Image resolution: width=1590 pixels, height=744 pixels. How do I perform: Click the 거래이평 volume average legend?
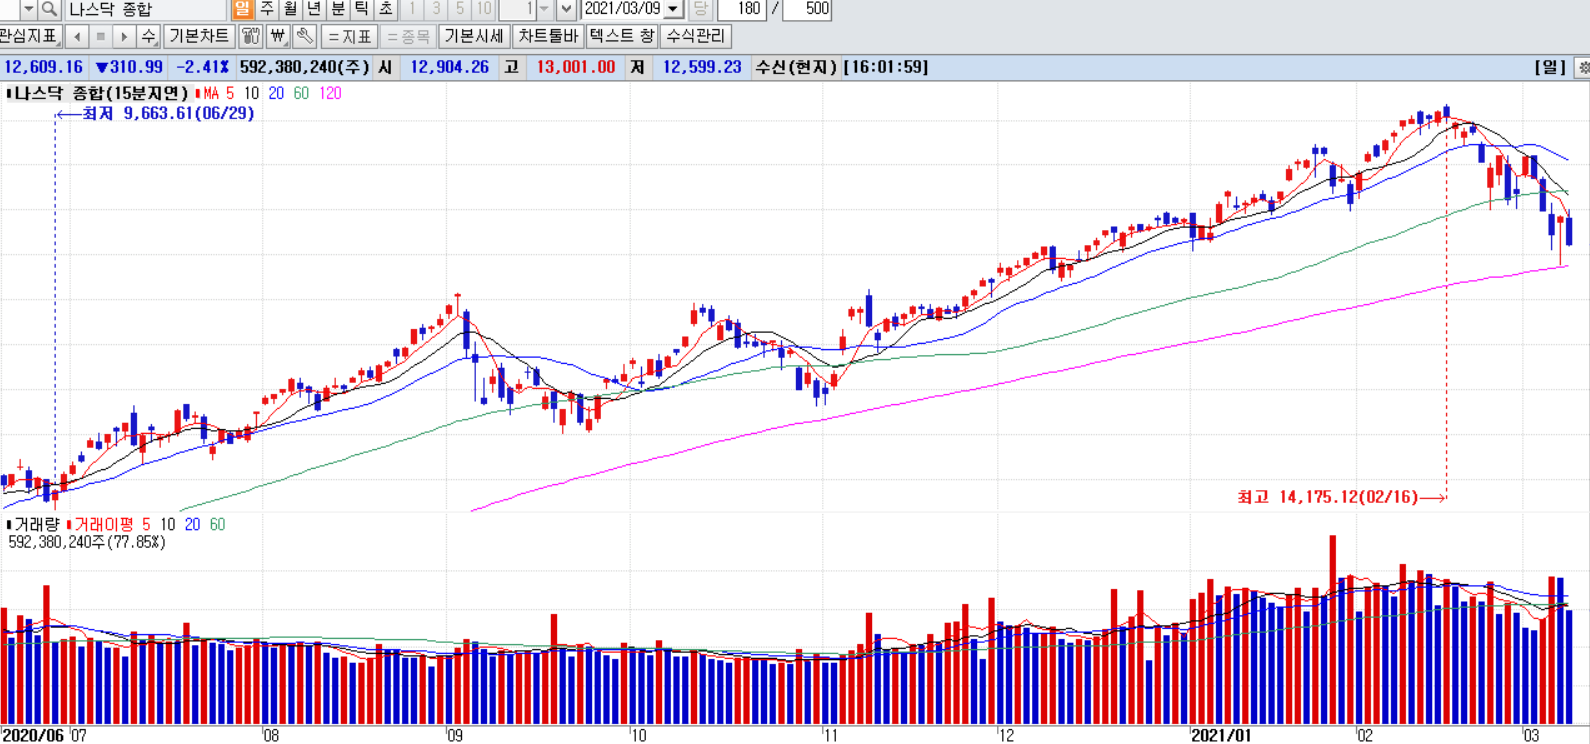110,524
